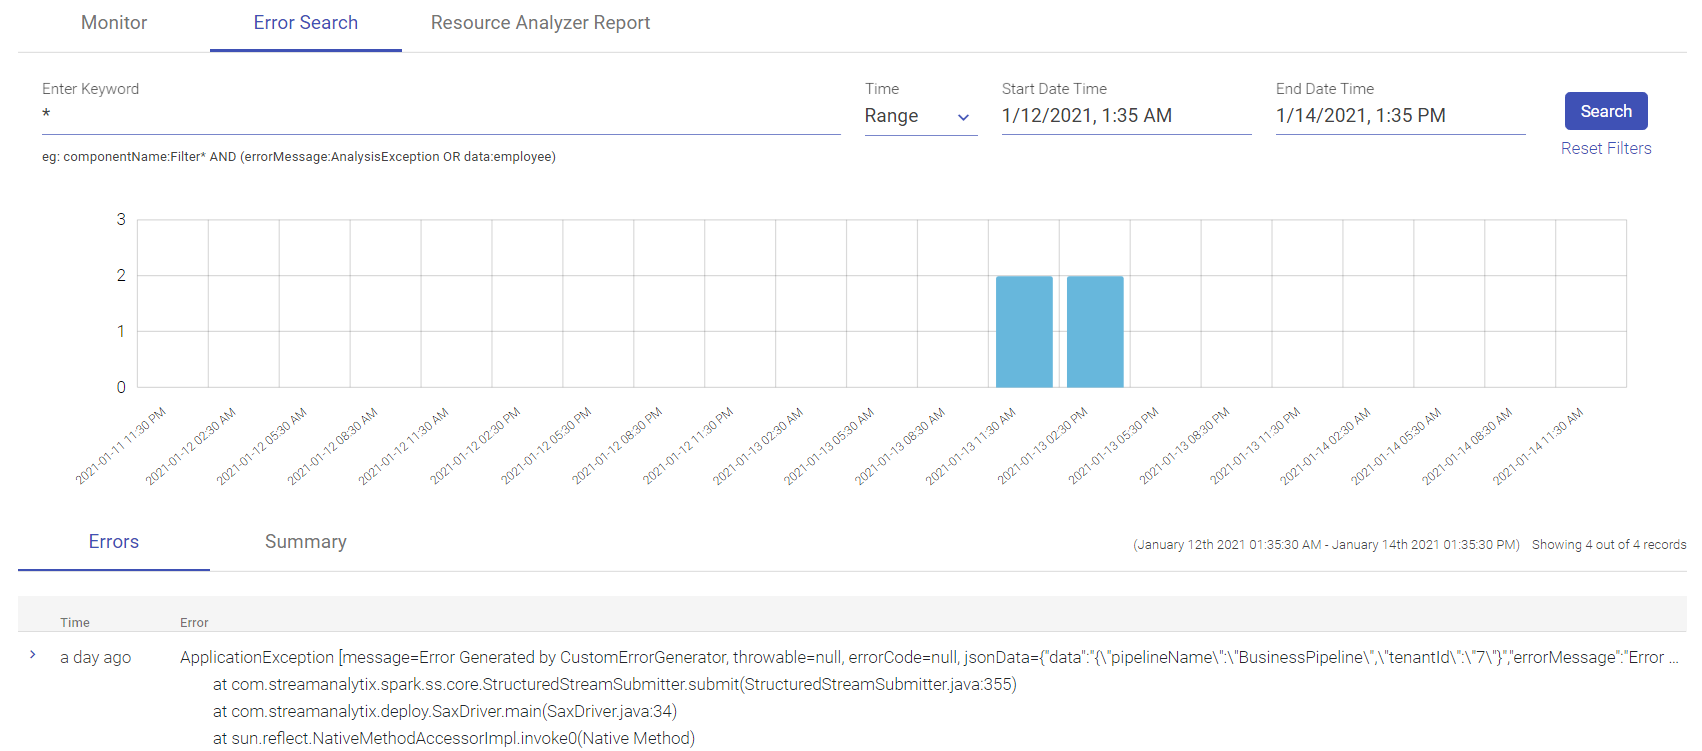Click the 2021-01-12 02:30 PM axis label
The width and height of the screenshot is (1702, 751).
475,447
